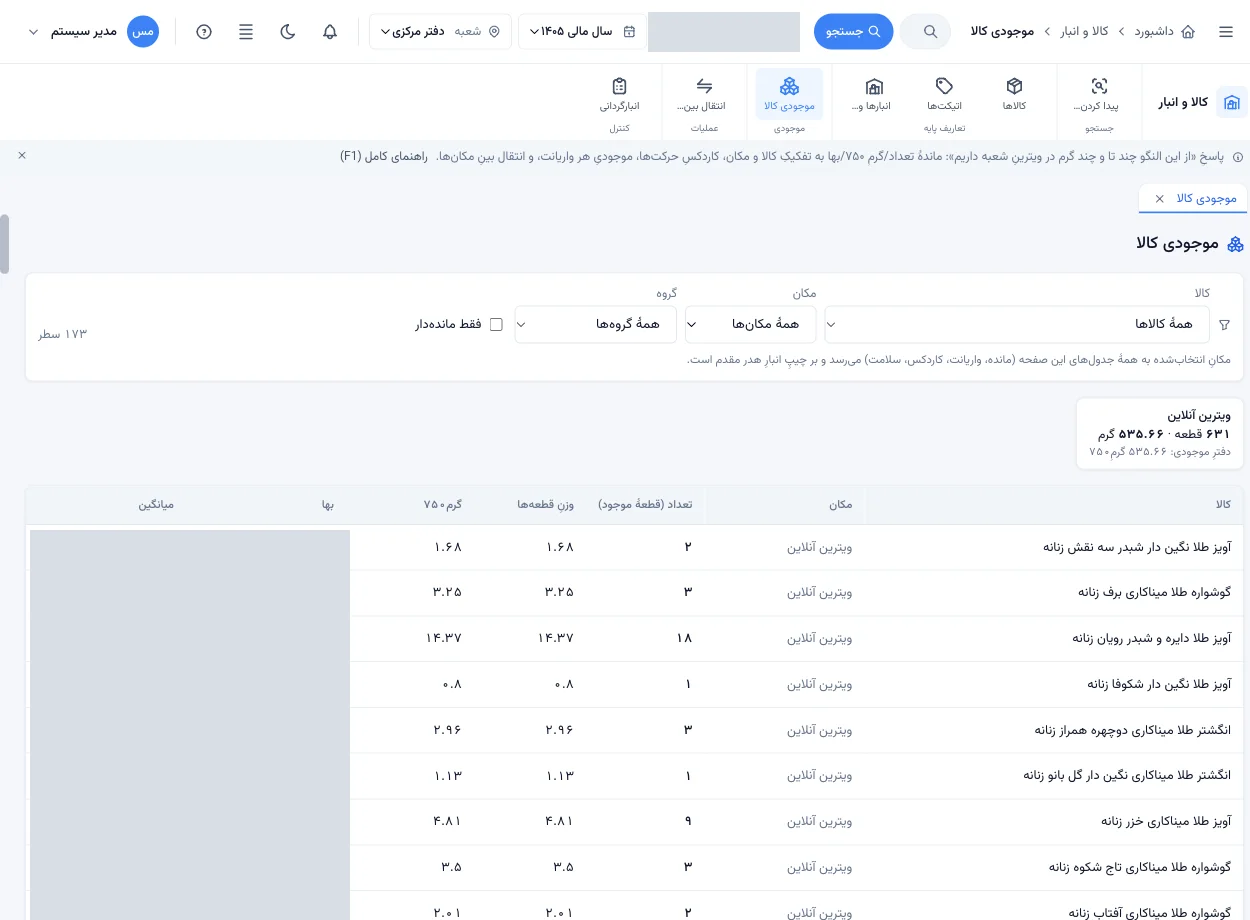
Task: Select موجودی کالا ribbon item
Action: point(789,94)
